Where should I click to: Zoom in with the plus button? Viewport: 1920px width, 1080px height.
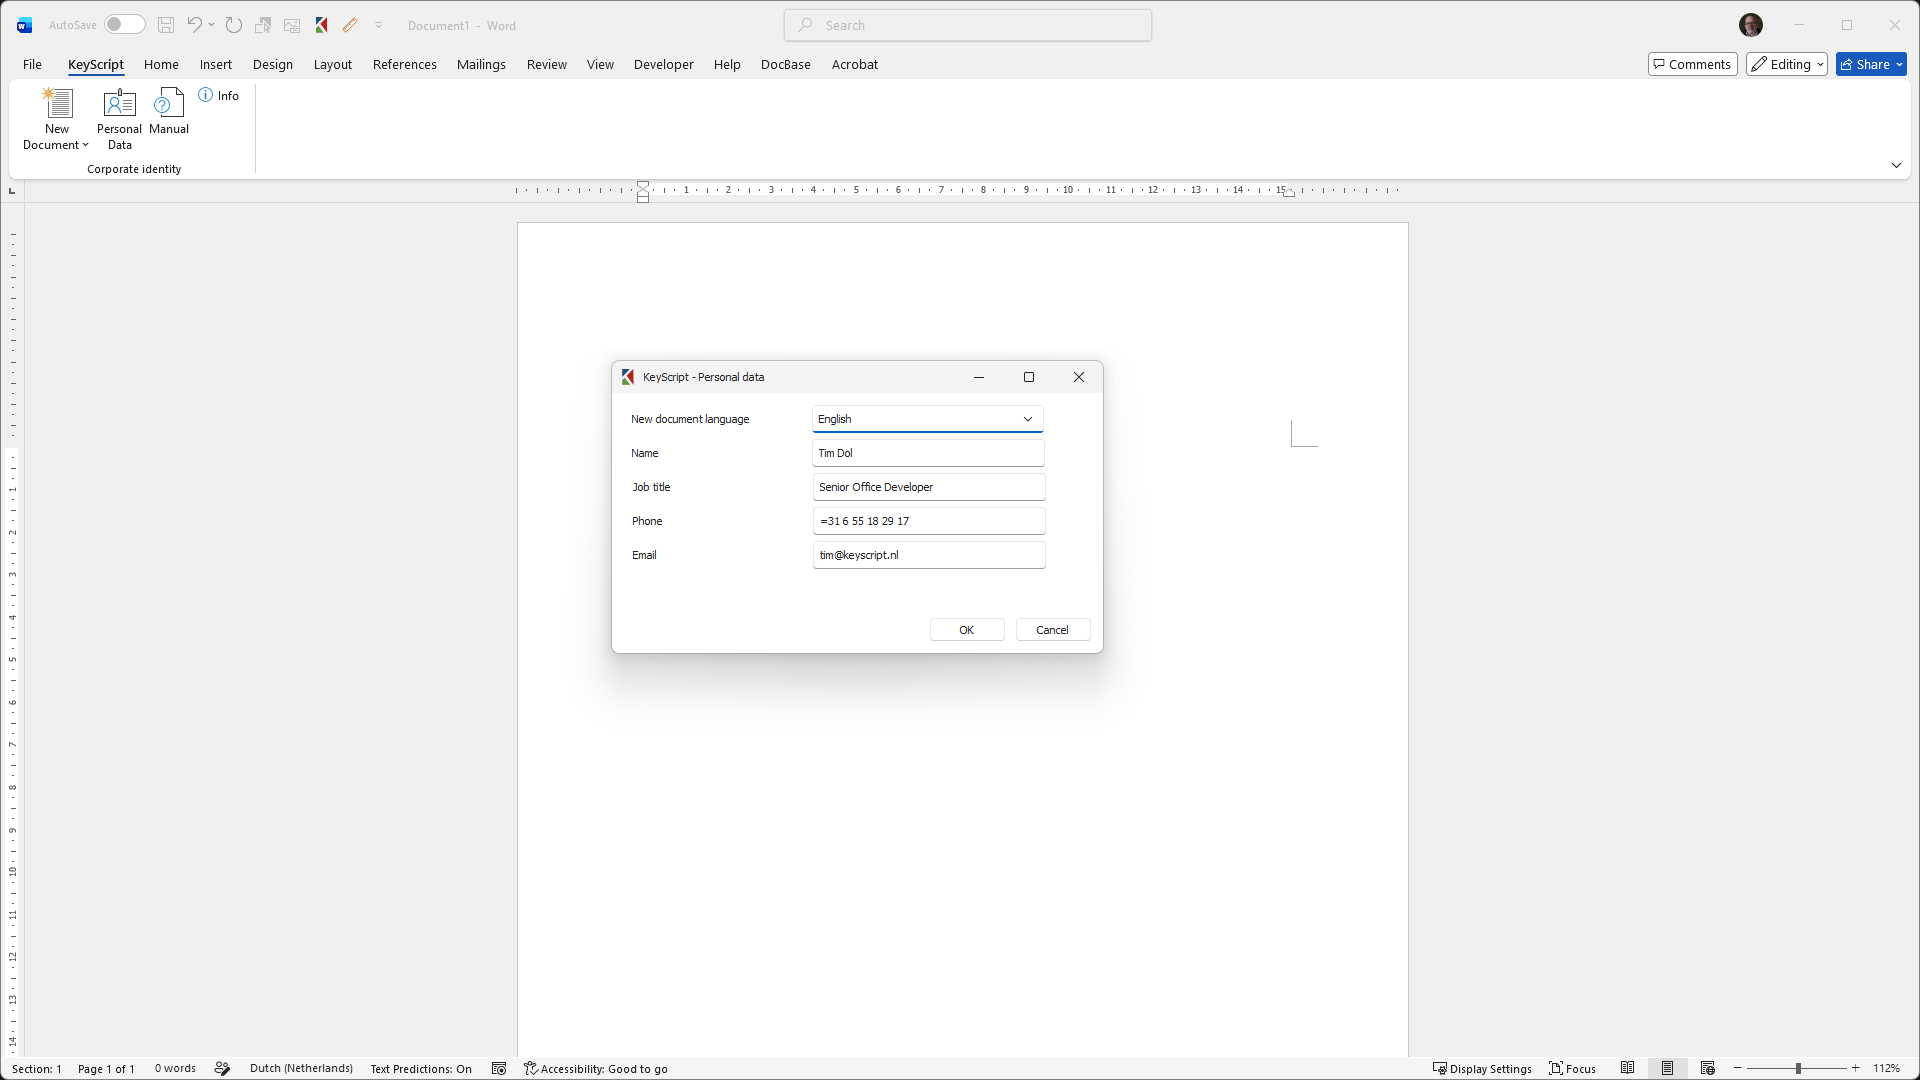coord(1856,1068)
